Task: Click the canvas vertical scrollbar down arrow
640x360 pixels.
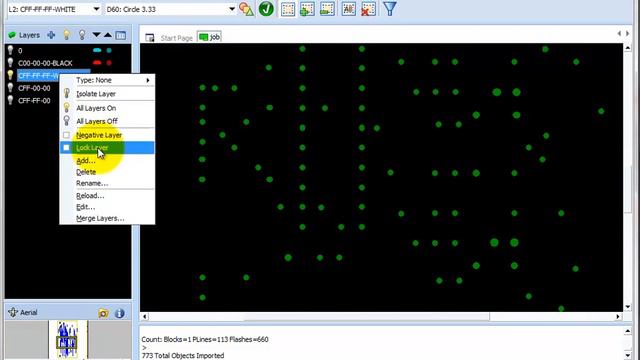Action: pos(628,307)
